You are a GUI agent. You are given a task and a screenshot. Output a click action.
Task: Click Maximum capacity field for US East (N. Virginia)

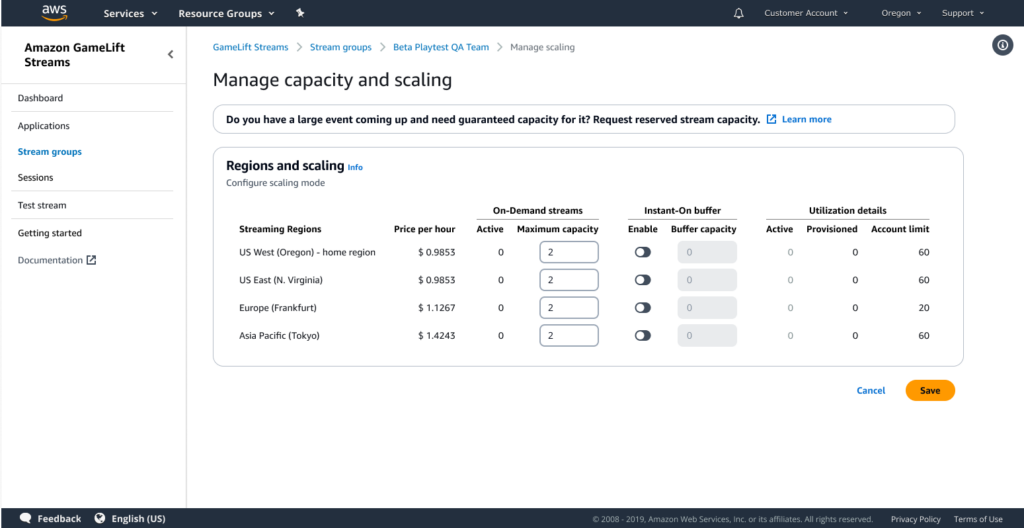(x=569, y=280)
